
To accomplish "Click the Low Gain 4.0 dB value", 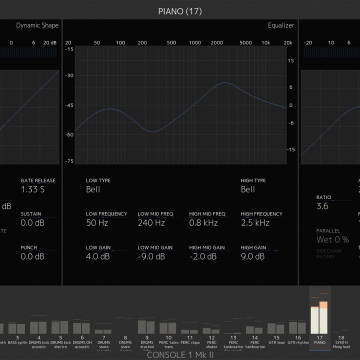I will tap(99, 257).
